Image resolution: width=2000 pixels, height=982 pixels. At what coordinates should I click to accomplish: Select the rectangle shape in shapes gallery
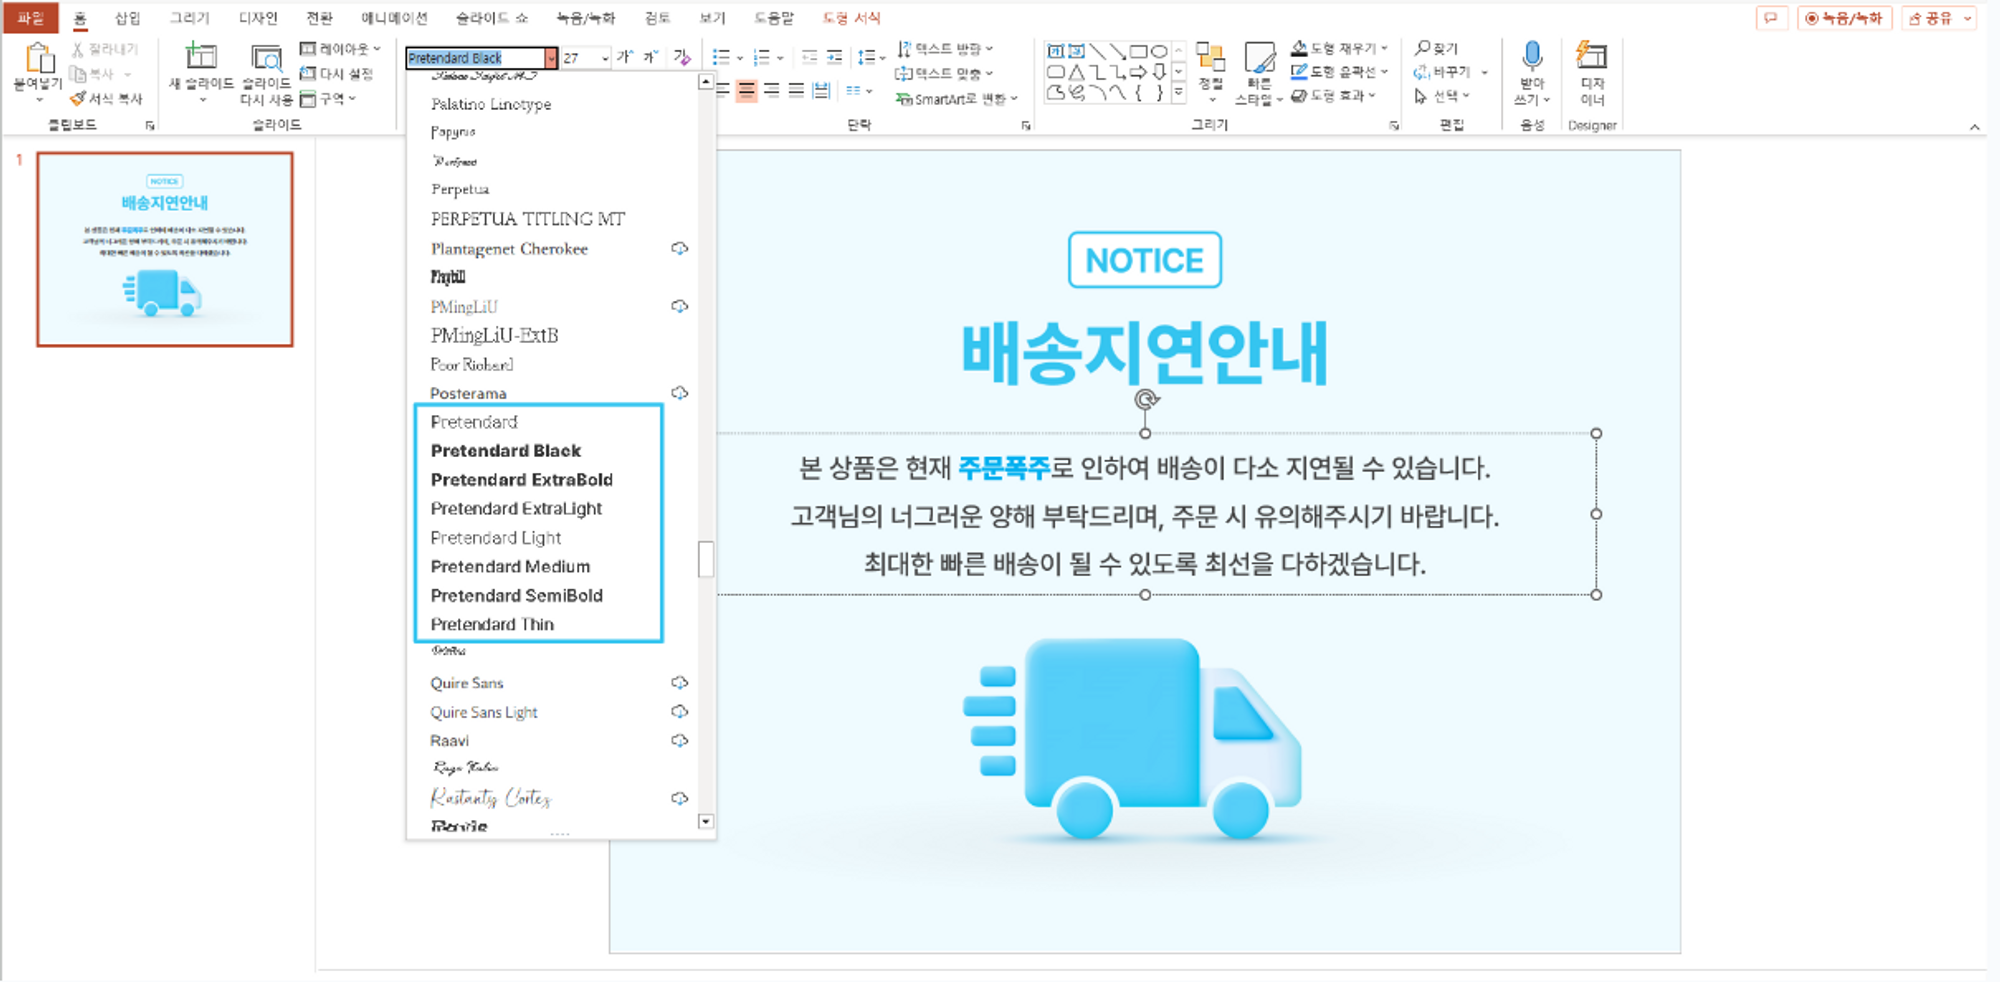pos(1138,51)
